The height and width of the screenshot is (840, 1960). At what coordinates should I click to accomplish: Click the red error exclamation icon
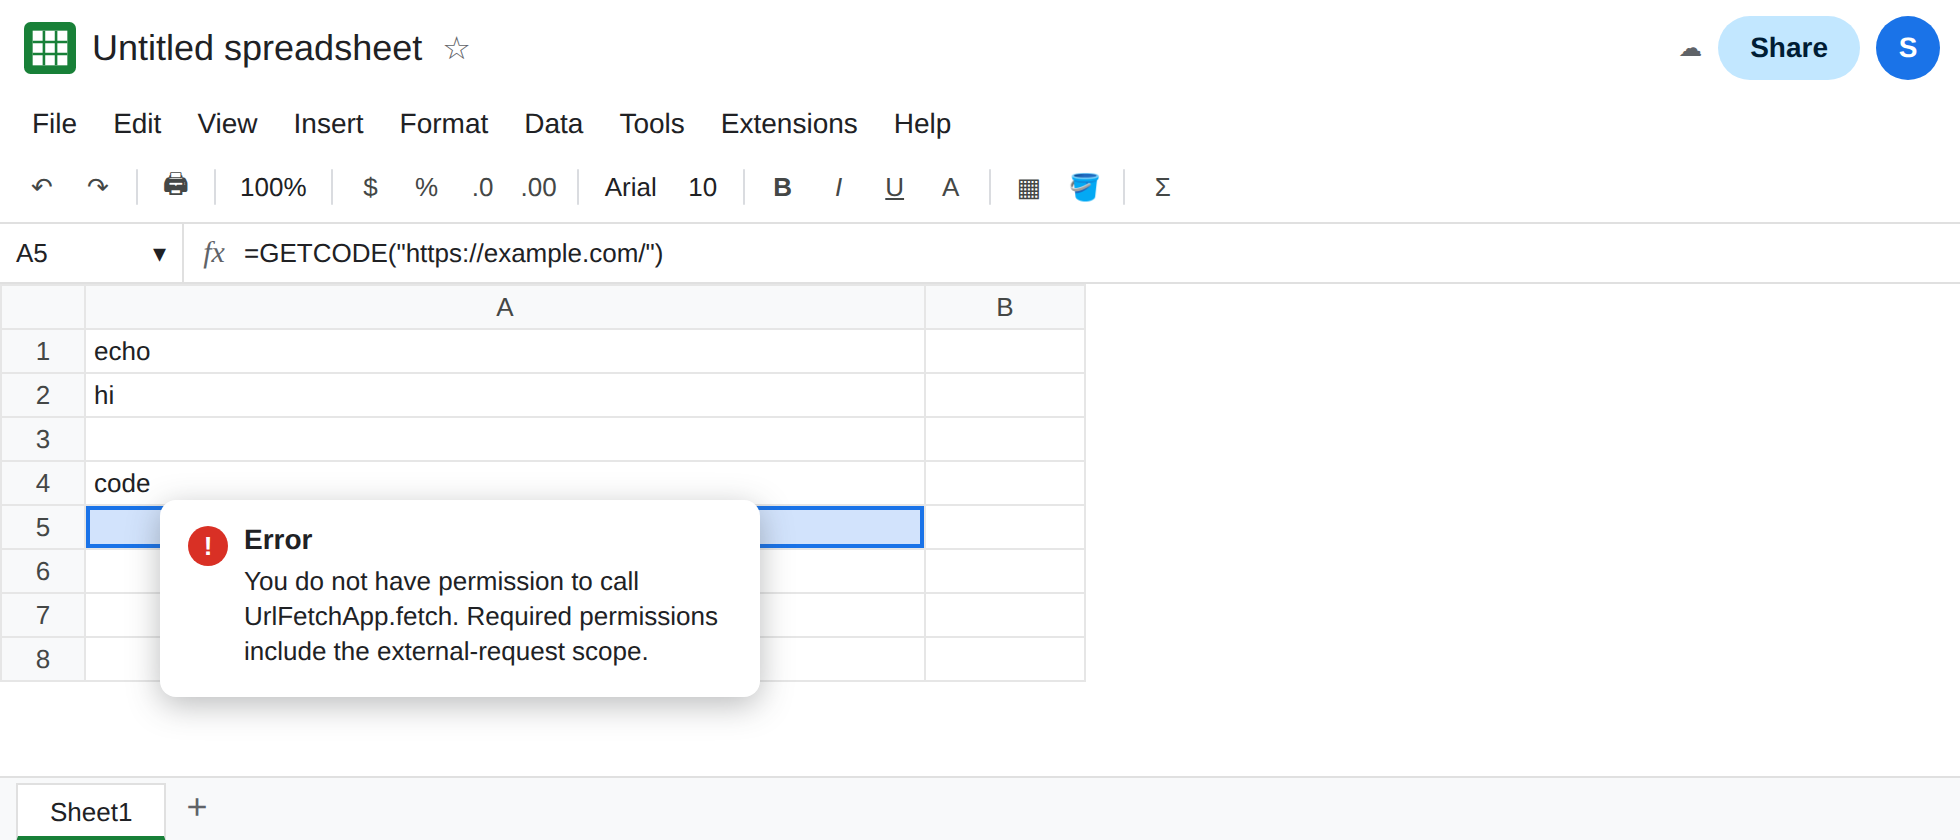click(208, 546)
